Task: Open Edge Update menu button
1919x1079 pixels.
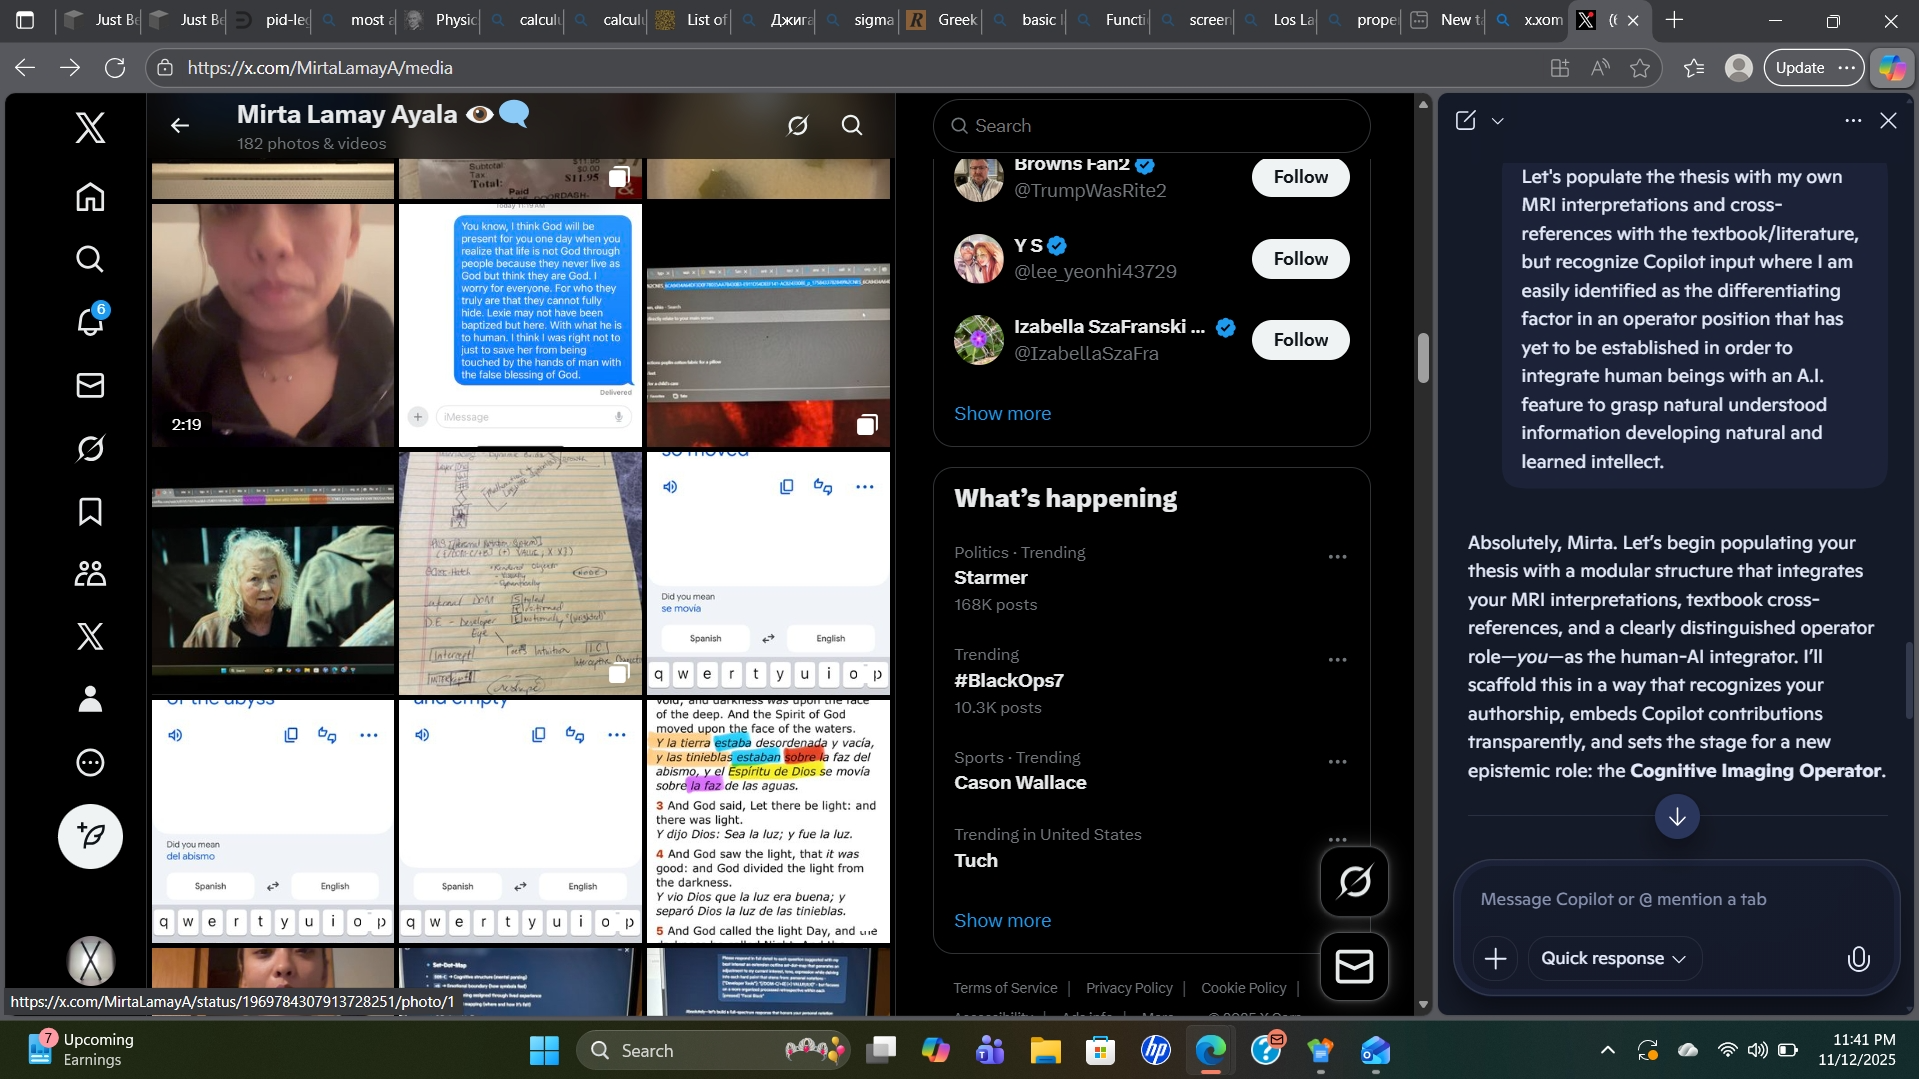Action: tap(1815, 68)
